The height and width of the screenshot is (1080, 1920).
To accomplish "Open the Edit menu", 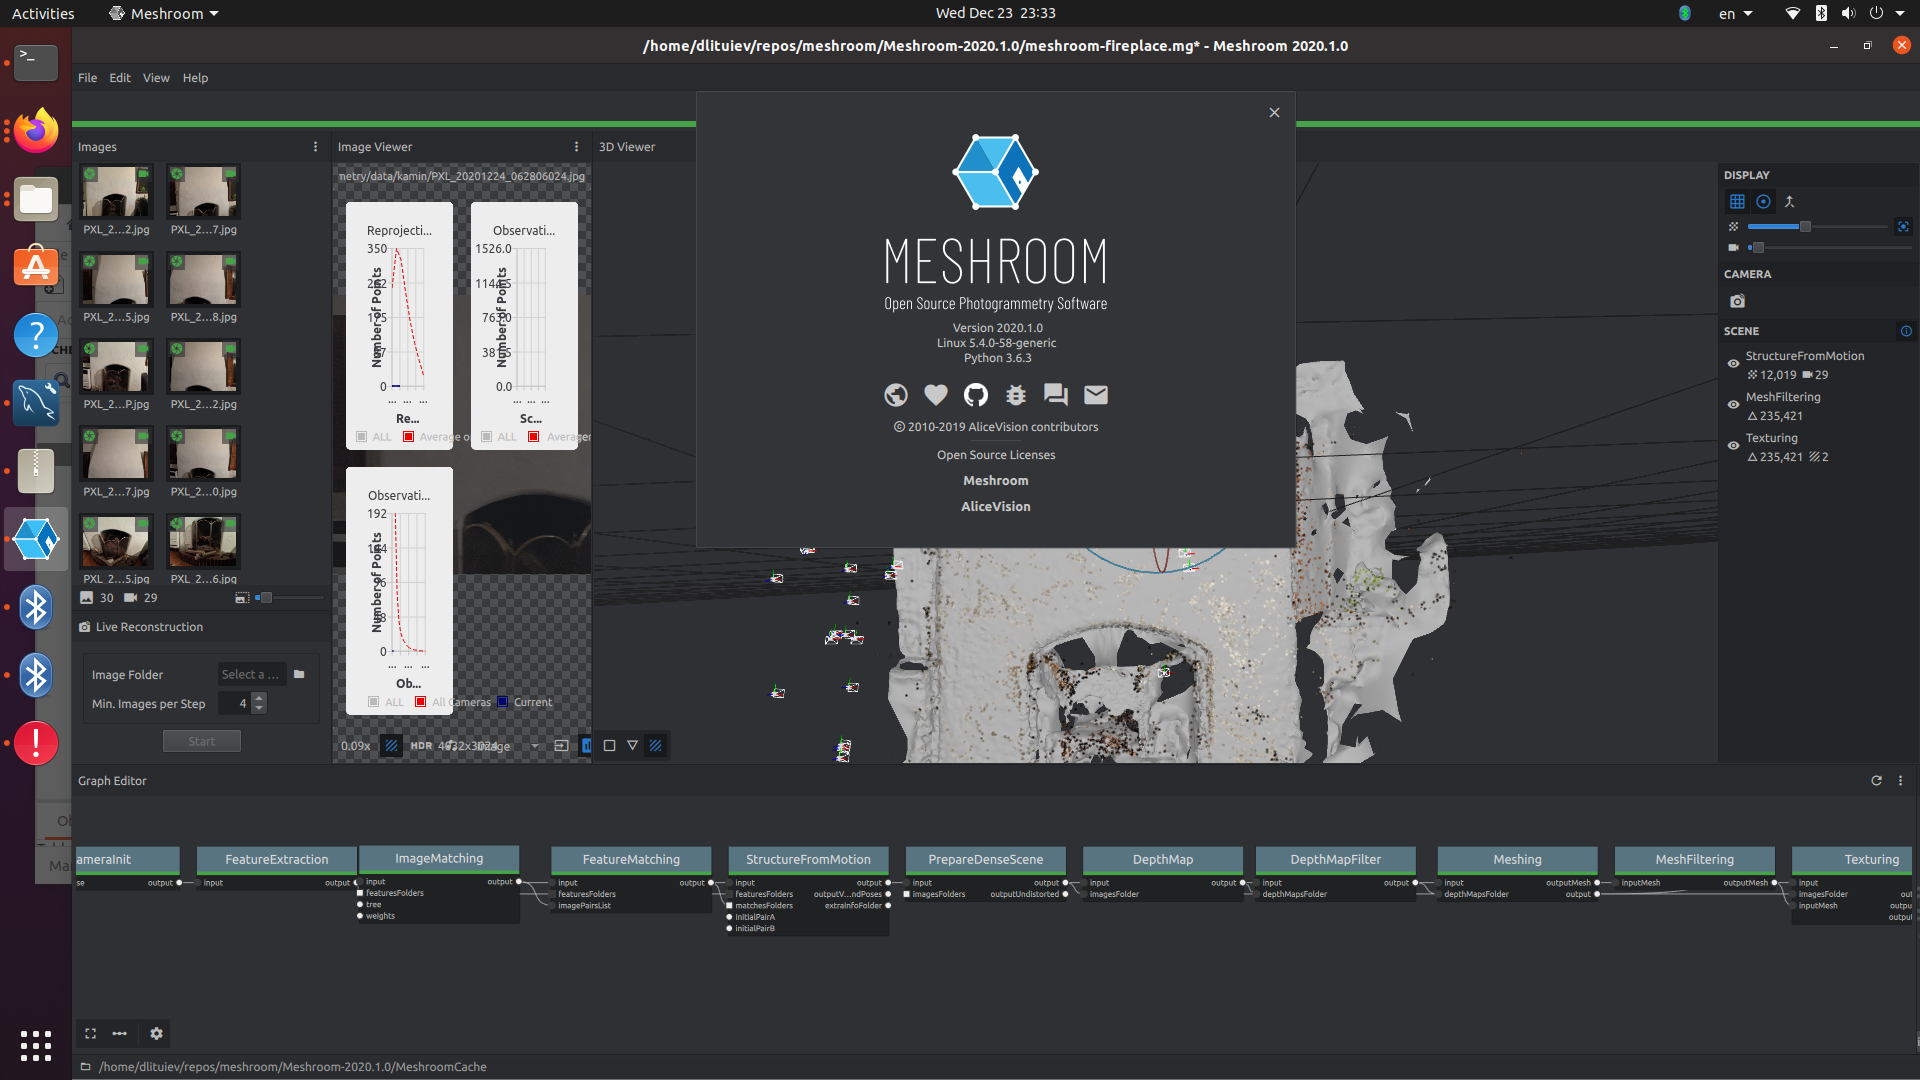I will (x=120, y=78).
